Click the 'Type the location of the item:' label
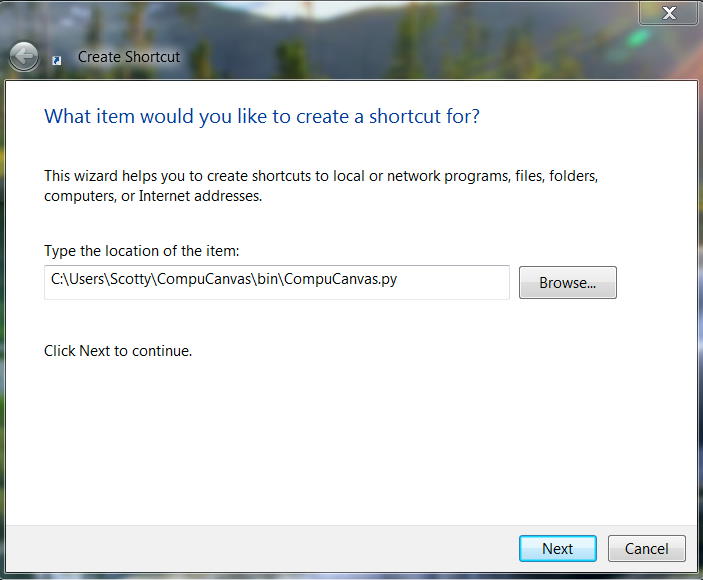The image size is (703, 580). point(142,251)
